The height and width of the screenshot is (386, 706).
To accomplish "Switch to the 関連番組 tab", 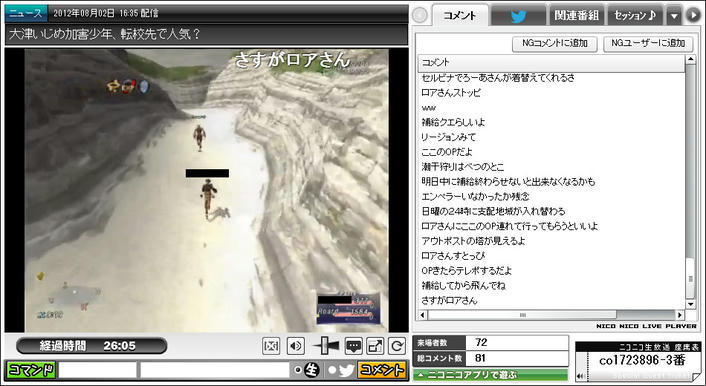I will (x=576, y=16).
